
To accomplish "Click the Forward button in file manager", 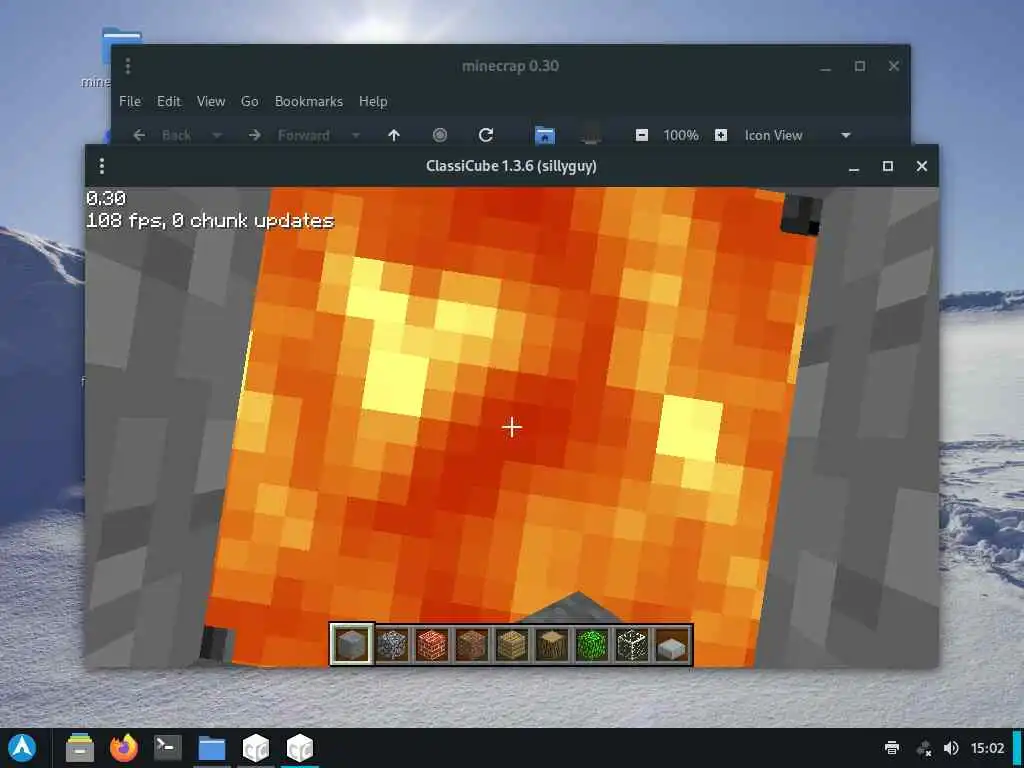I will click(289, 135).
